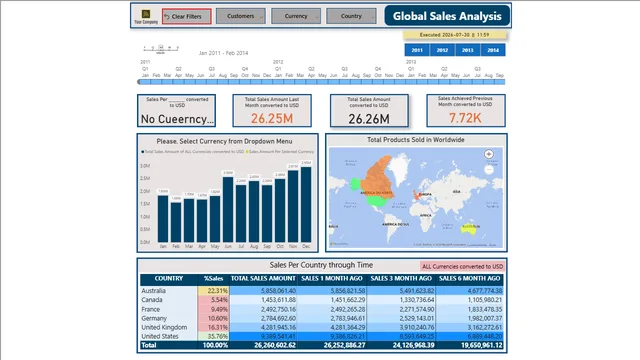Click the Your Company logo icon
This screenshot has width=640, height=360.
pyautogui.click(x=146, y=14)
